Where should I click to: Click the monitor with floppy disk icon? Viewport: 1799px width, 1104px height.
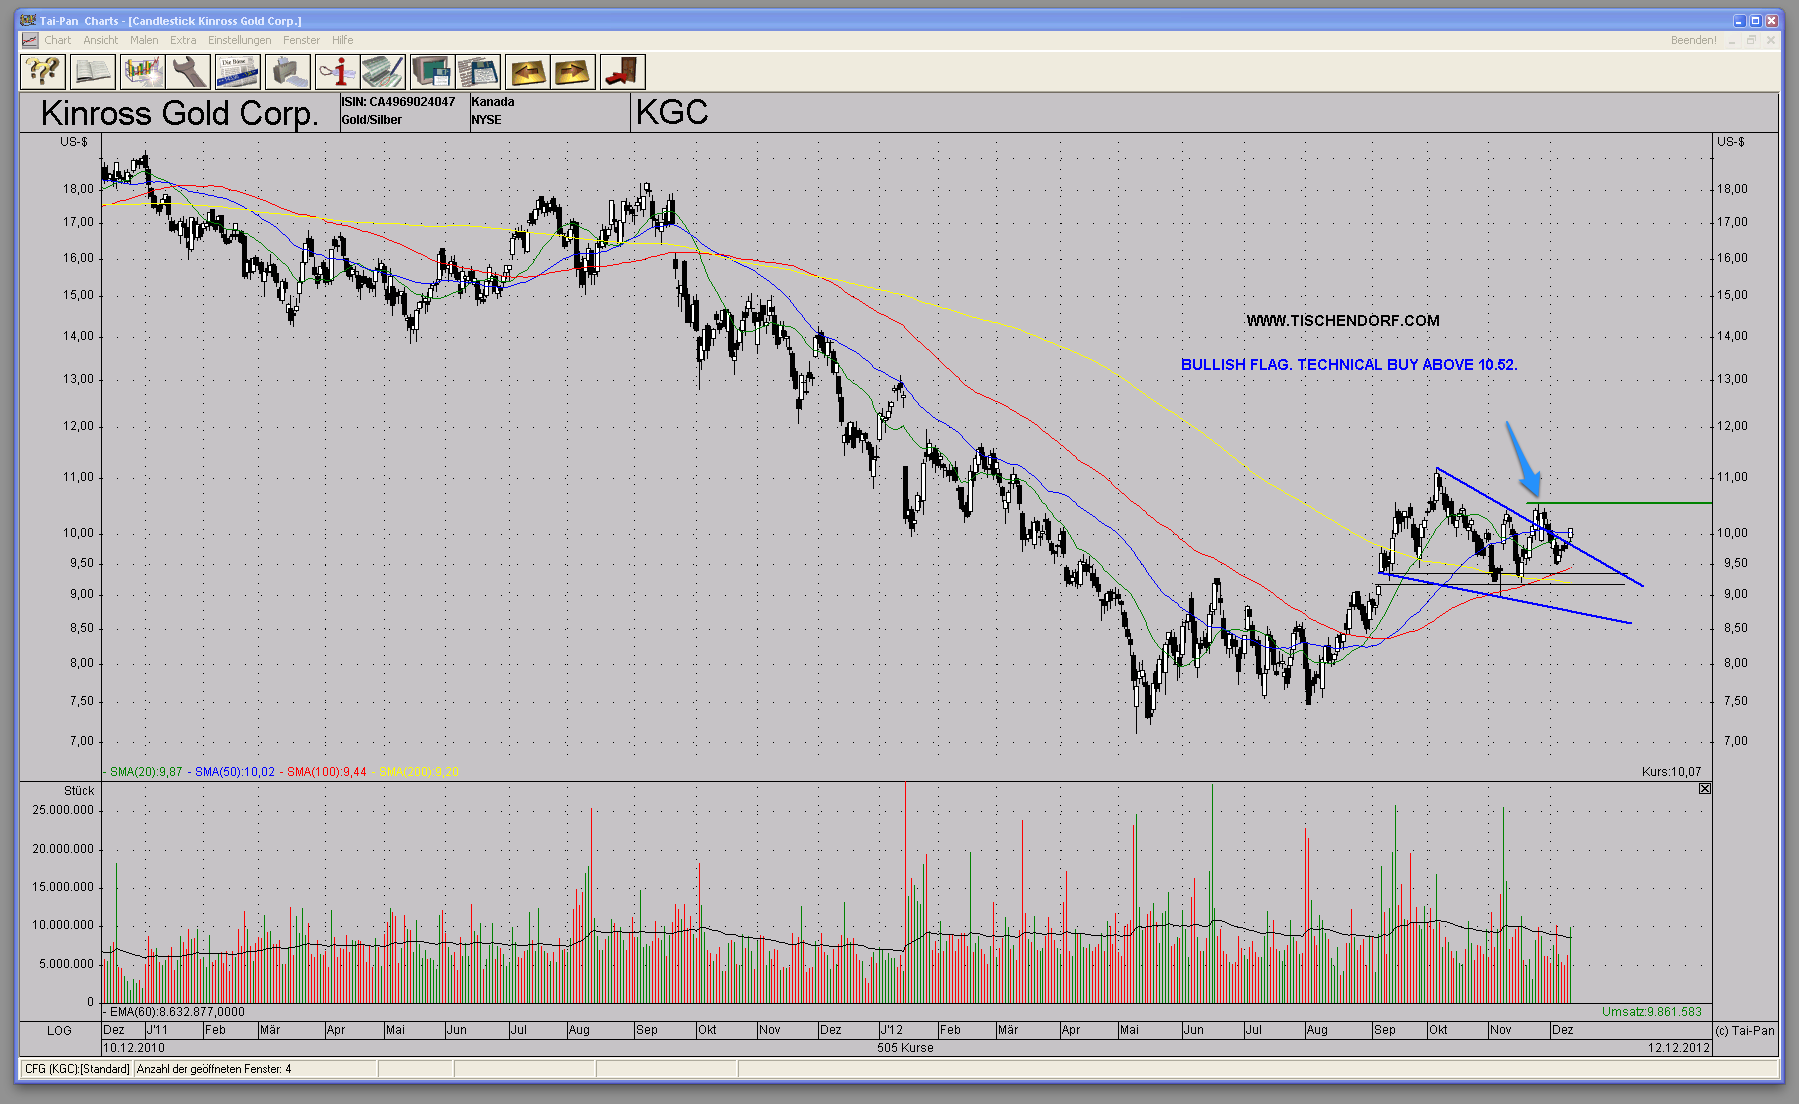(x=432, y=72)
